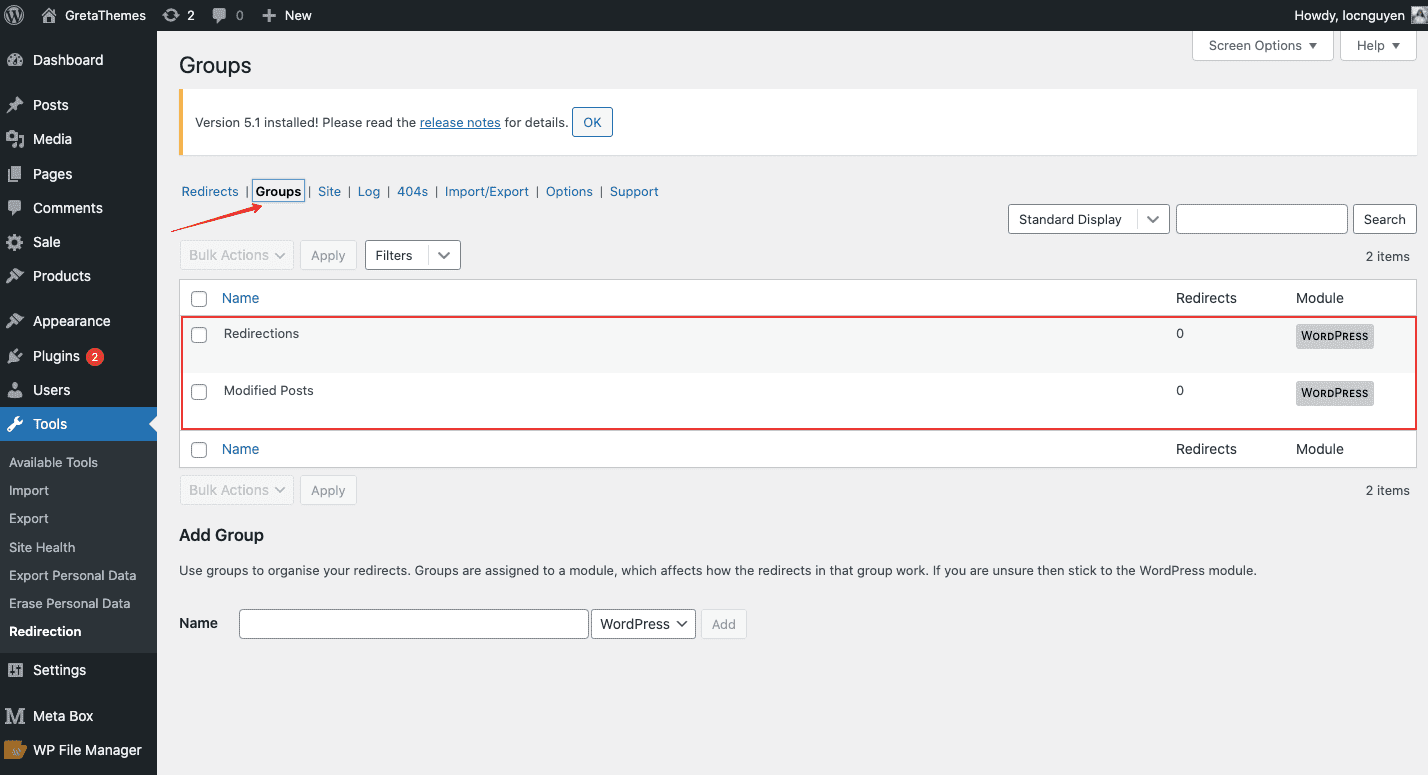Click the top Apply button
The width and height of the screenshot is (1428, 775).
click(328, 255)
